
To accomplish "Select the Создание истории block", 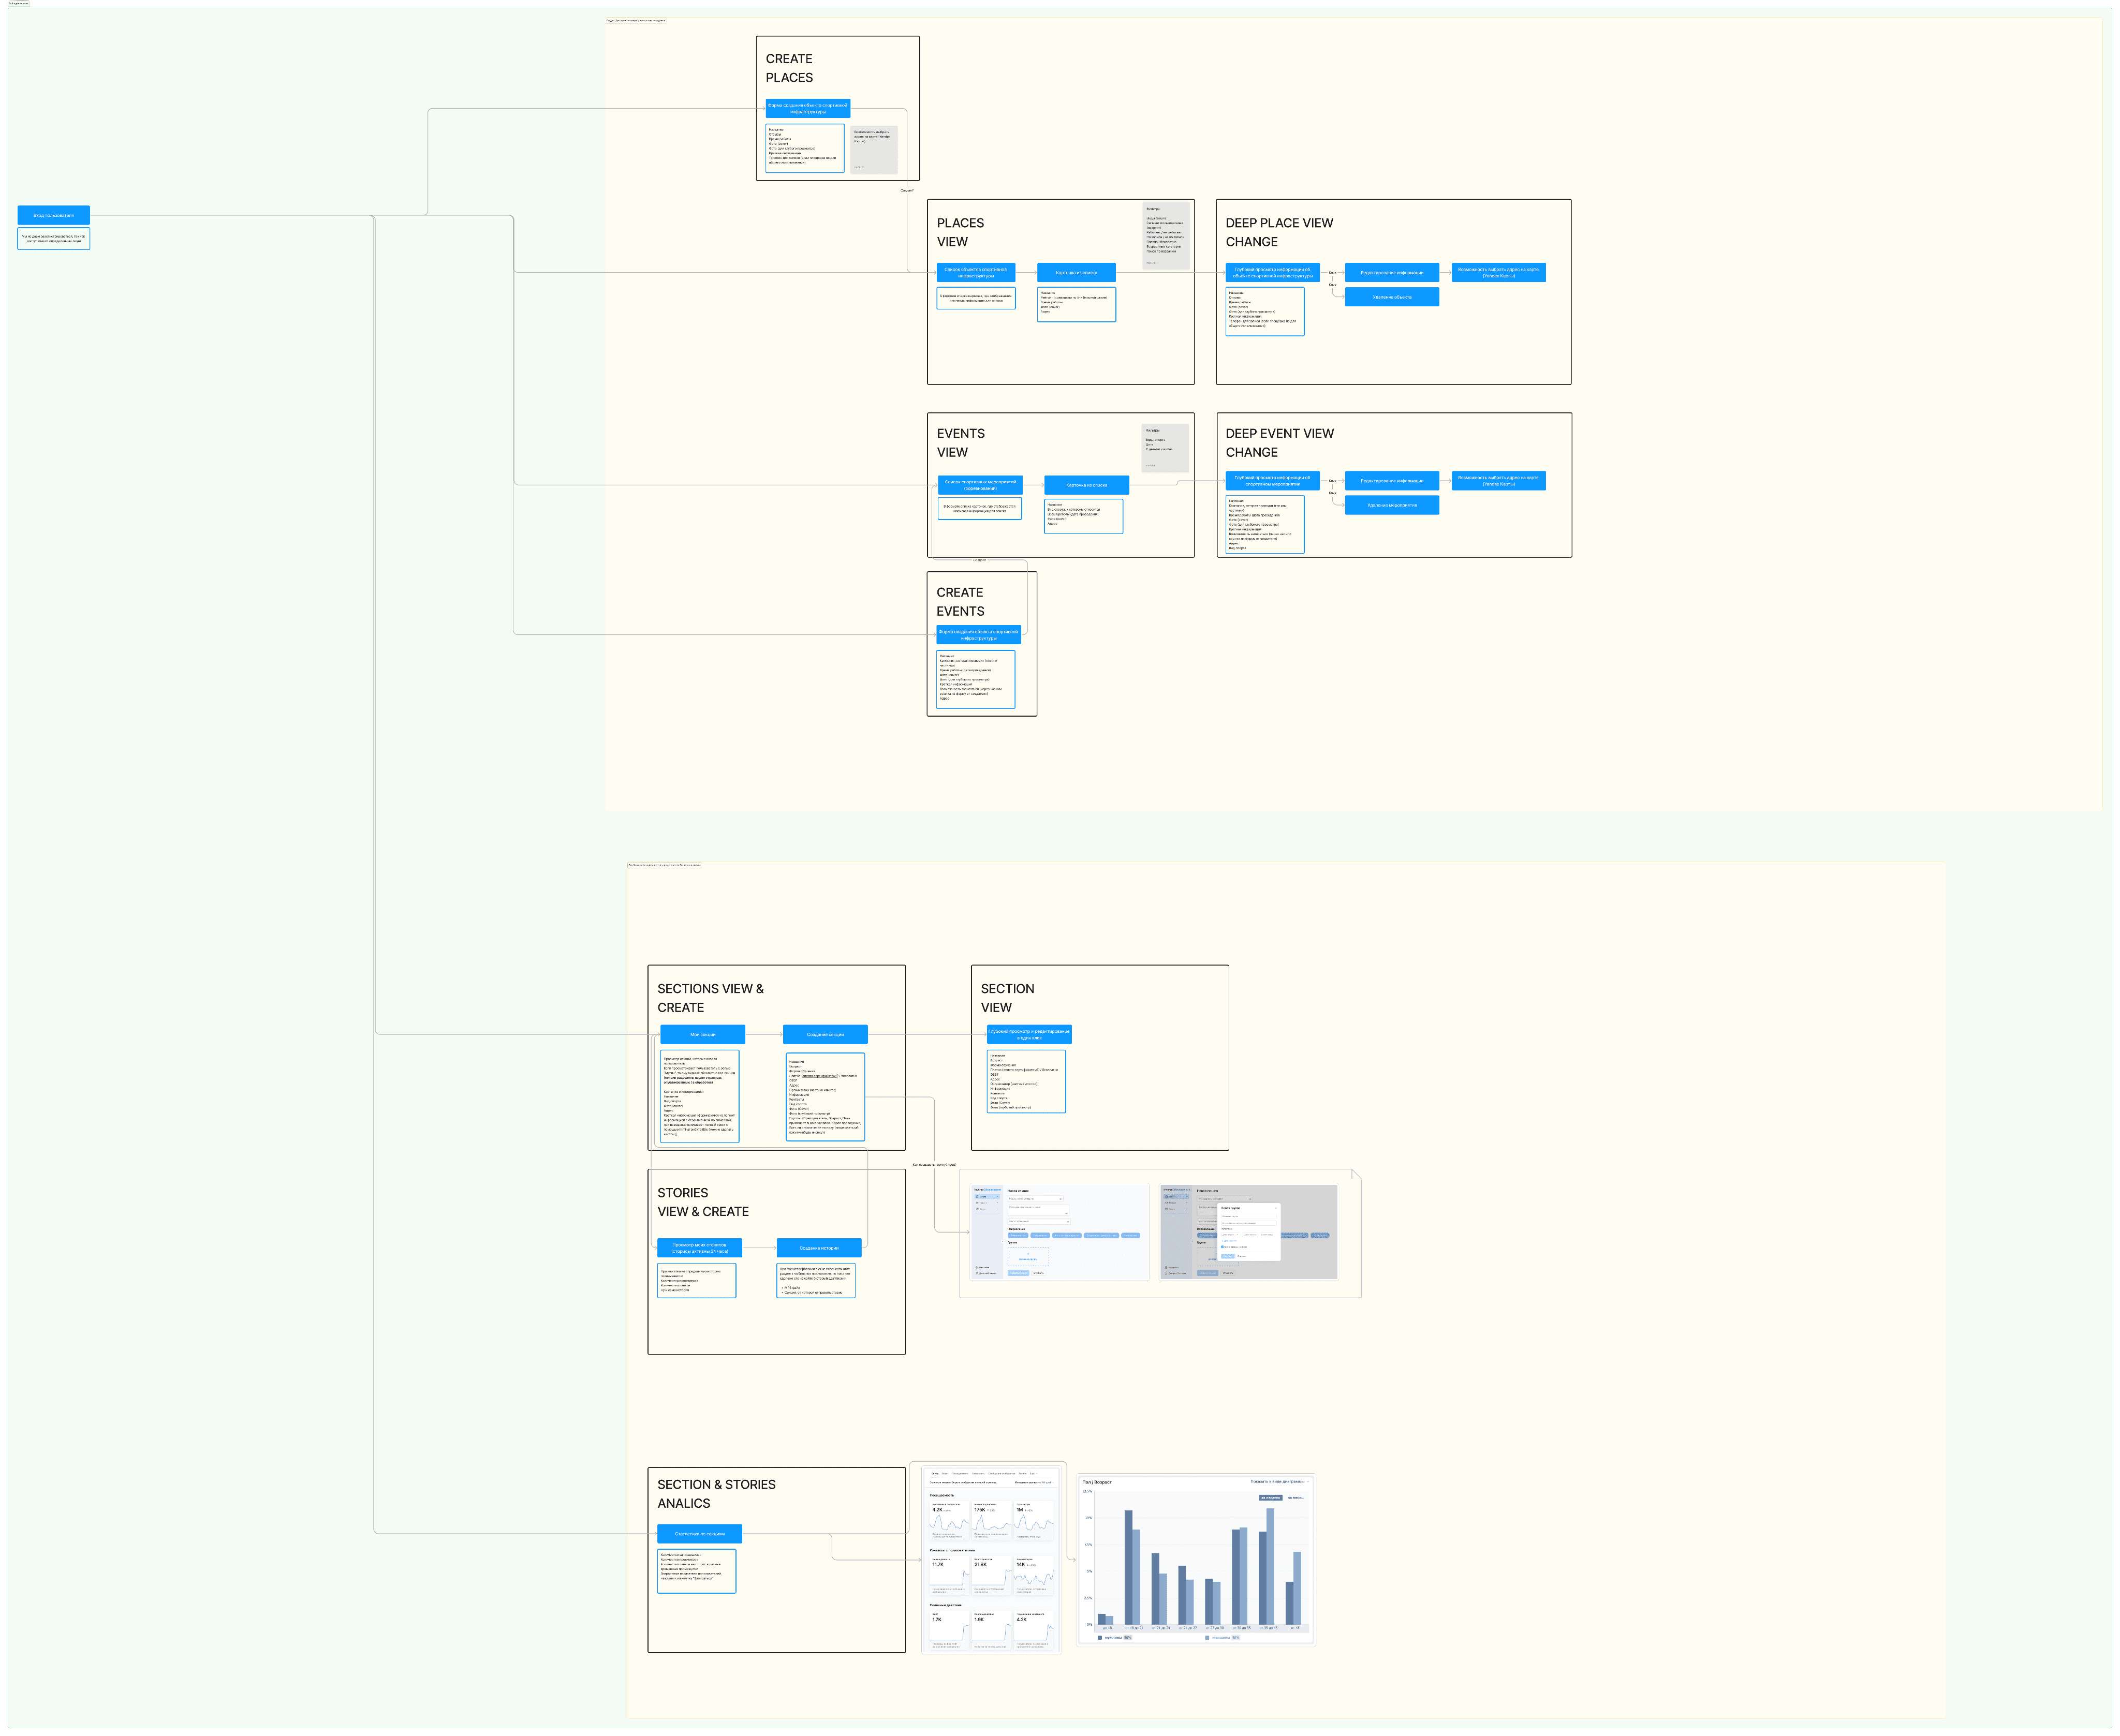I will [x=819, y=1248].
